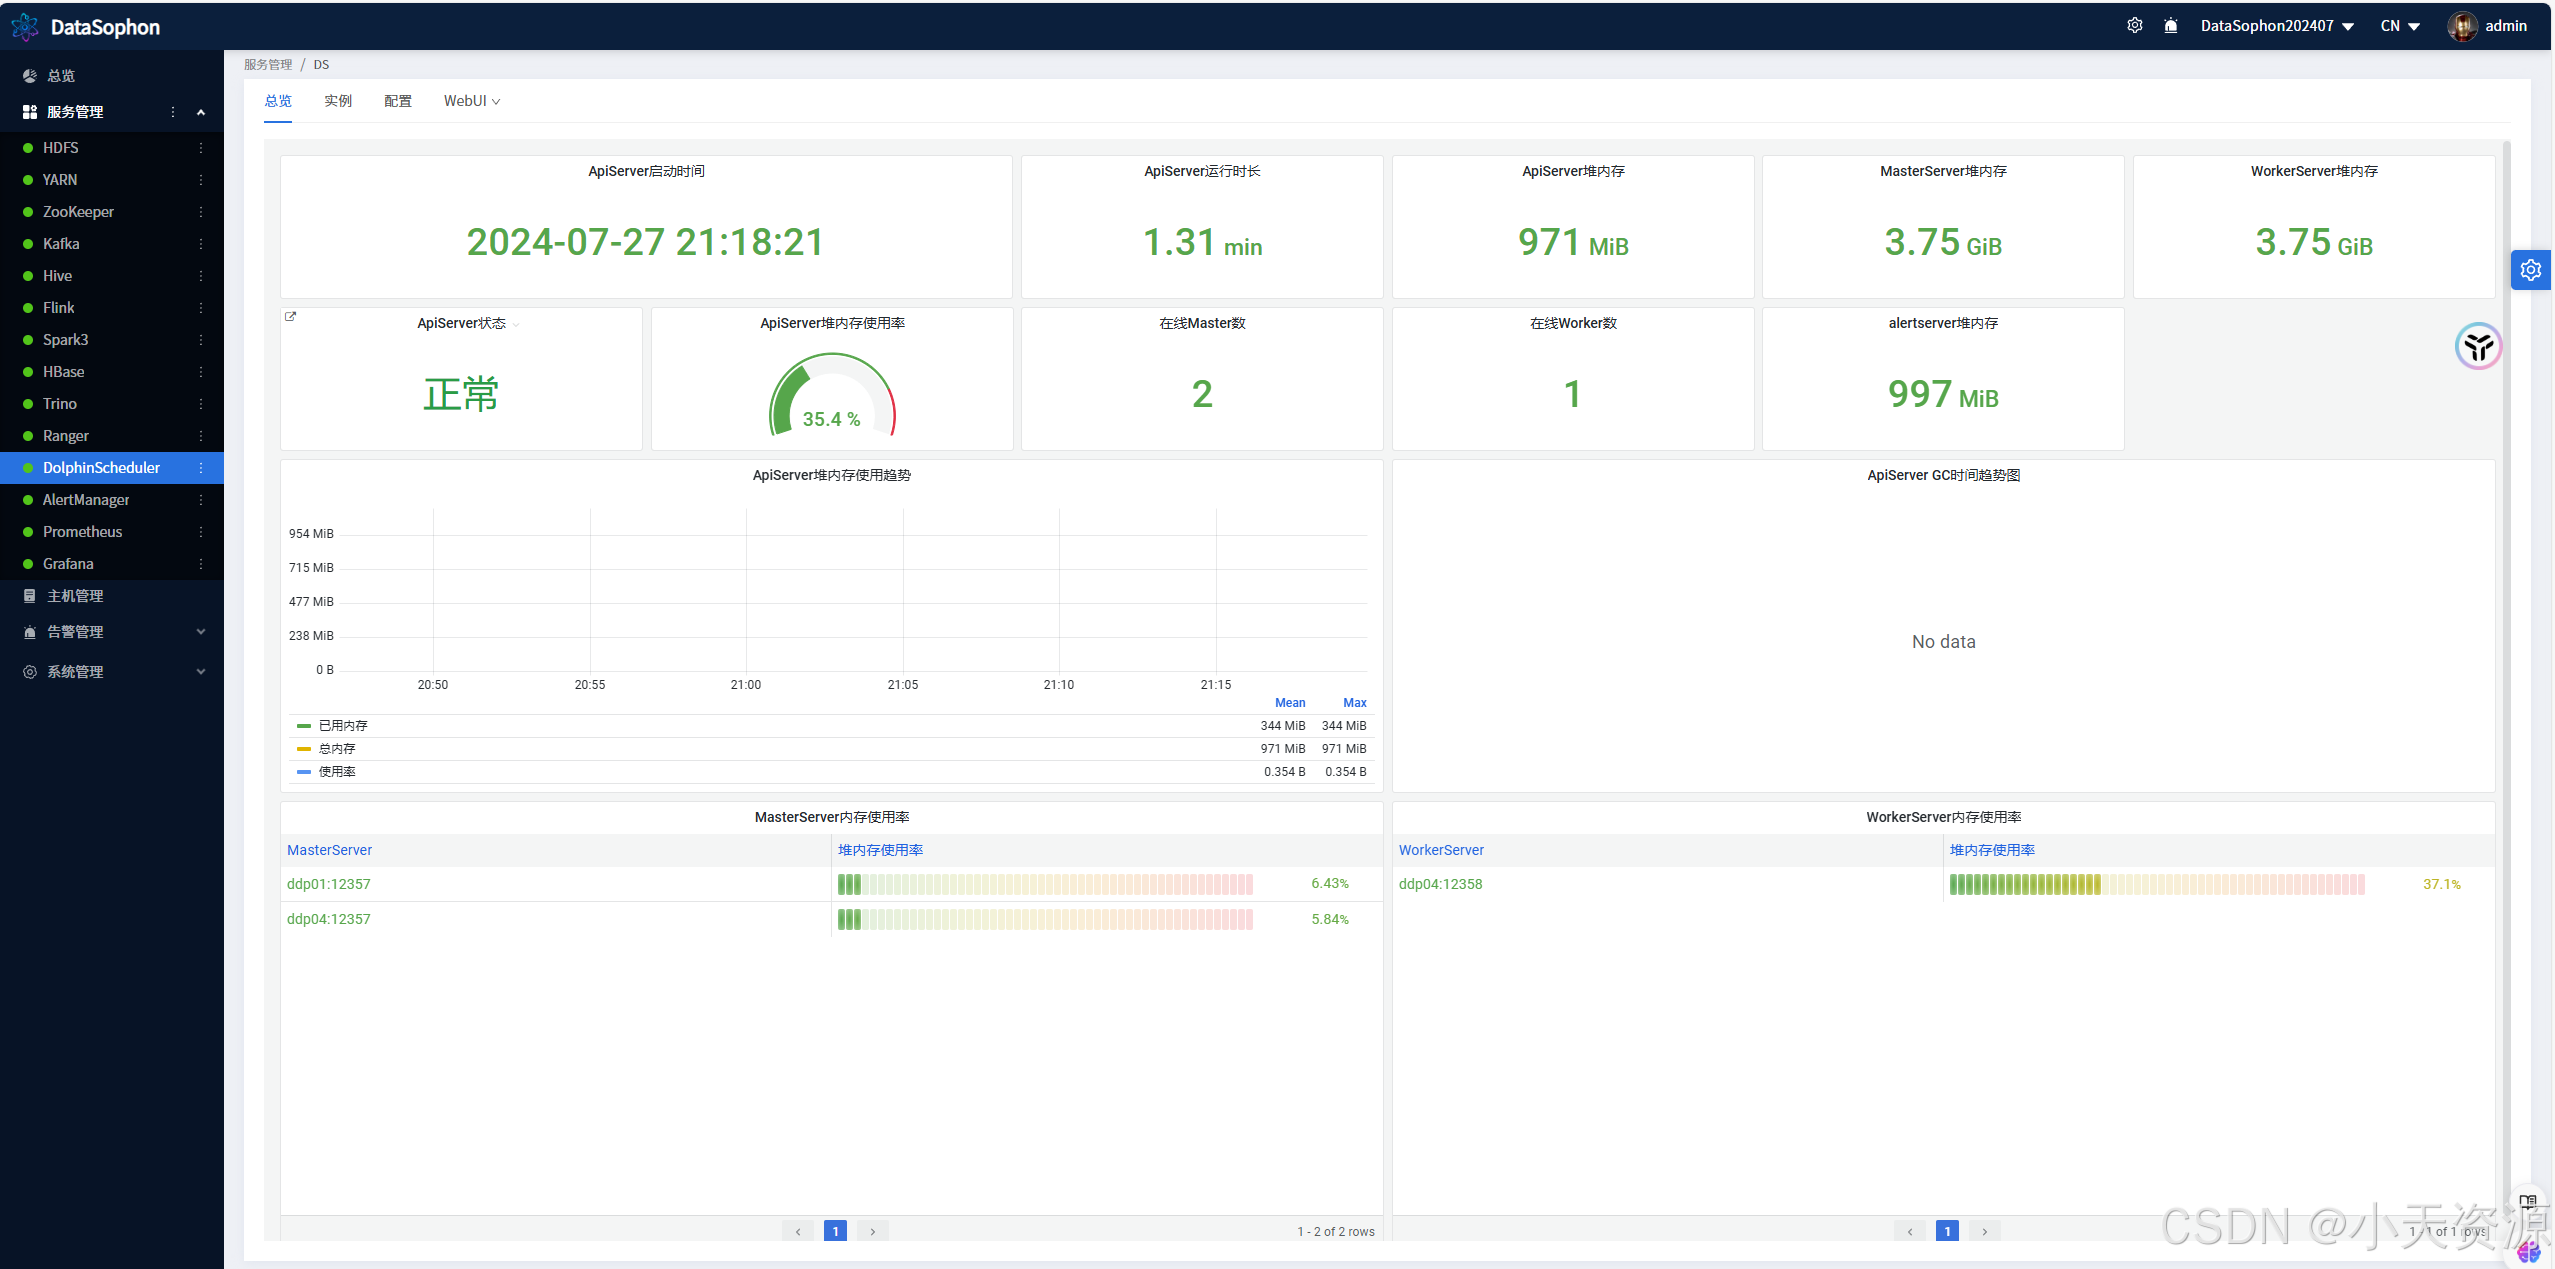Sort by MasterServer column header
Screen dimensions: 2555x1269
coord(329,850)
